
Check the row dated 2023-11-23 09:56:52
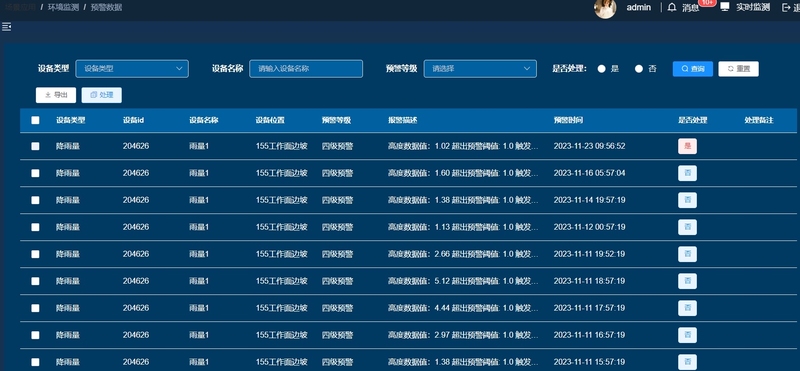click(35, 146)
